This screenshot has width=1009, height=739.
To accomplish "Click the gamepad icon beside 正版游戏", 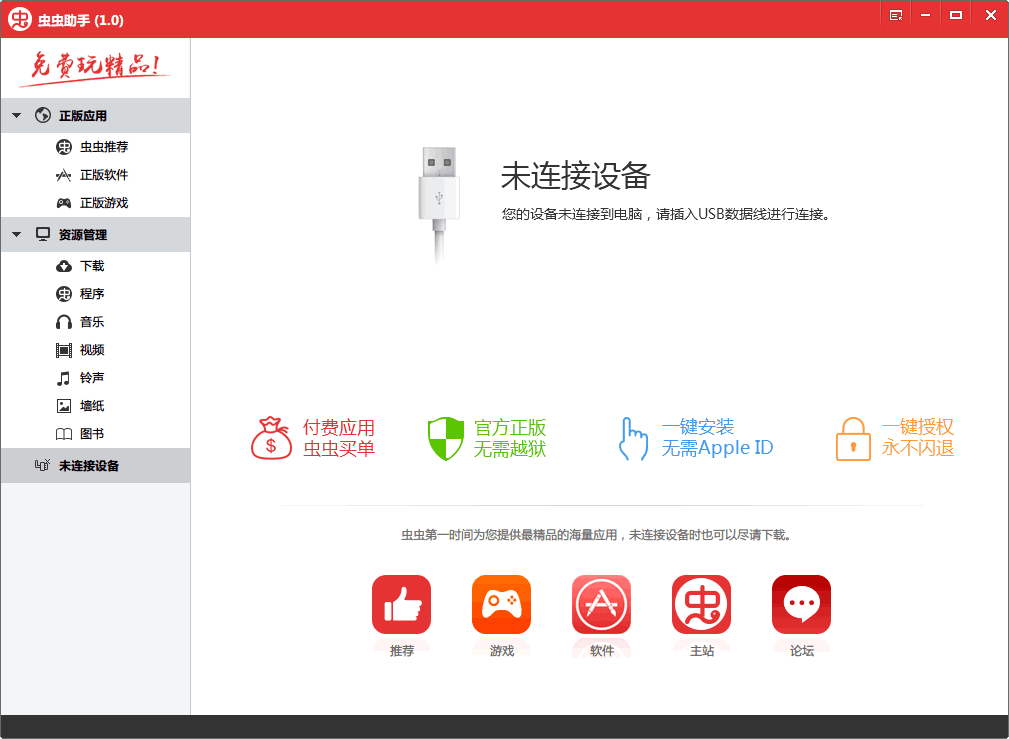I will pyautogui.click(x=64, y=203).
